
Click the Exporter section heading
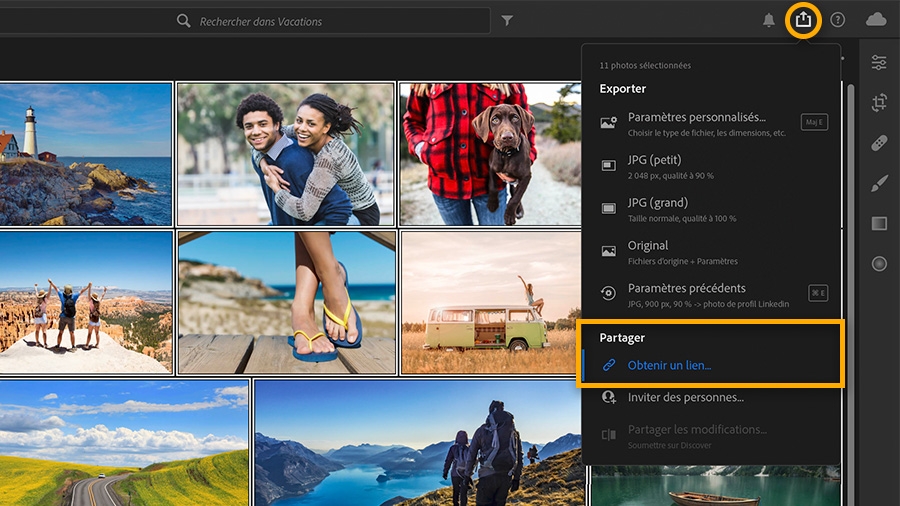point(623,88)
